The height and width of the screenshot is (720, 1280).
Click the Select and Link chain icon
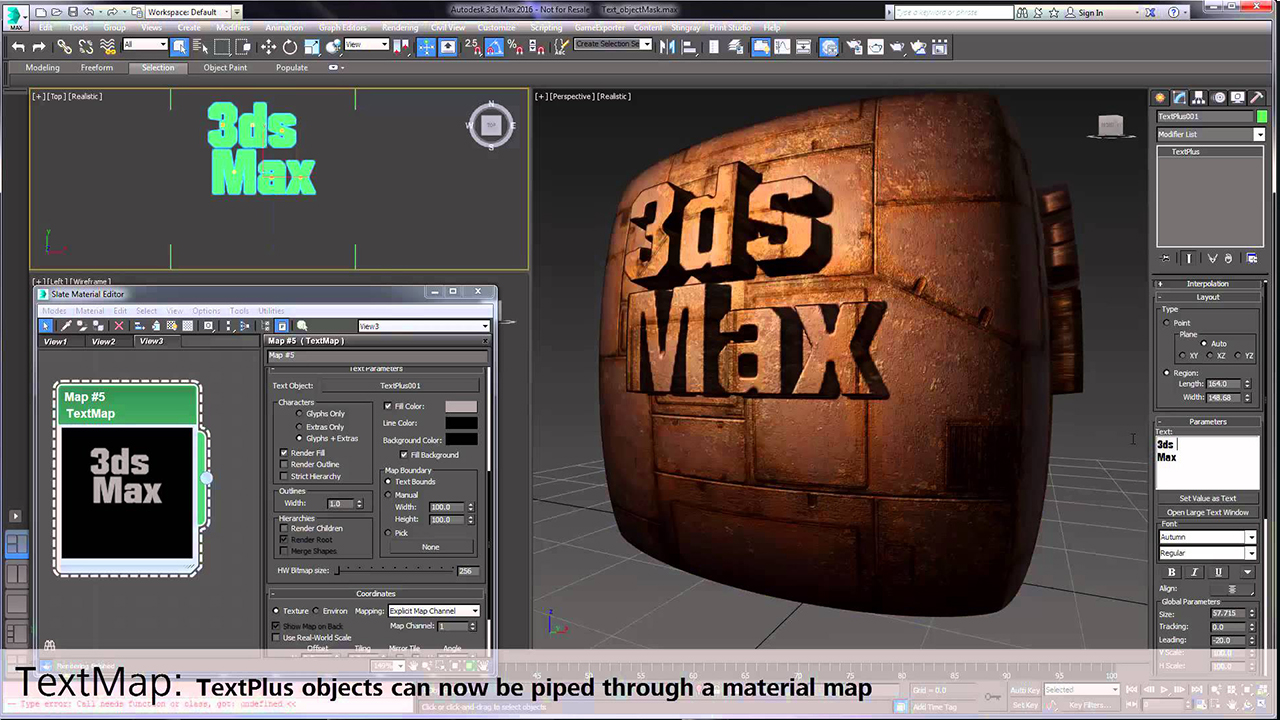point(64,47)
